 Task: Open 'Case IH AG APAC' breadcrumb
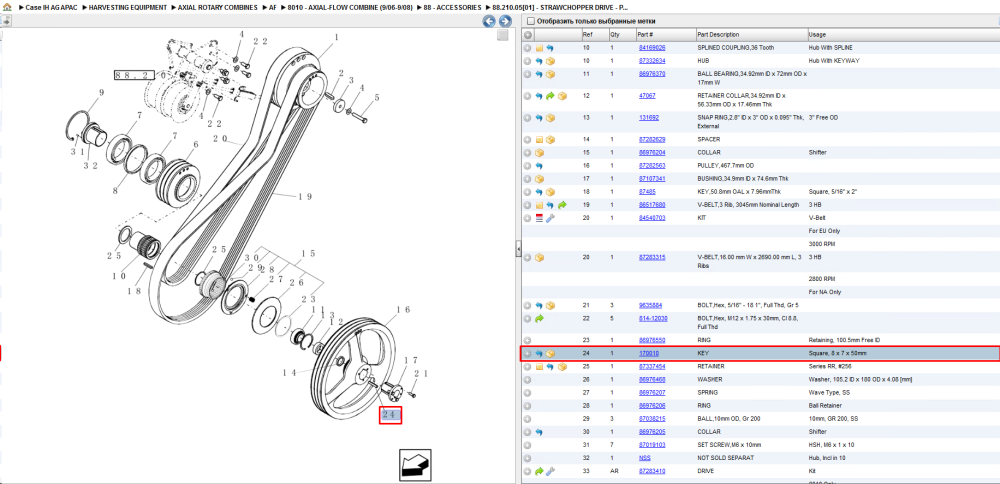(x=50, y=7)
